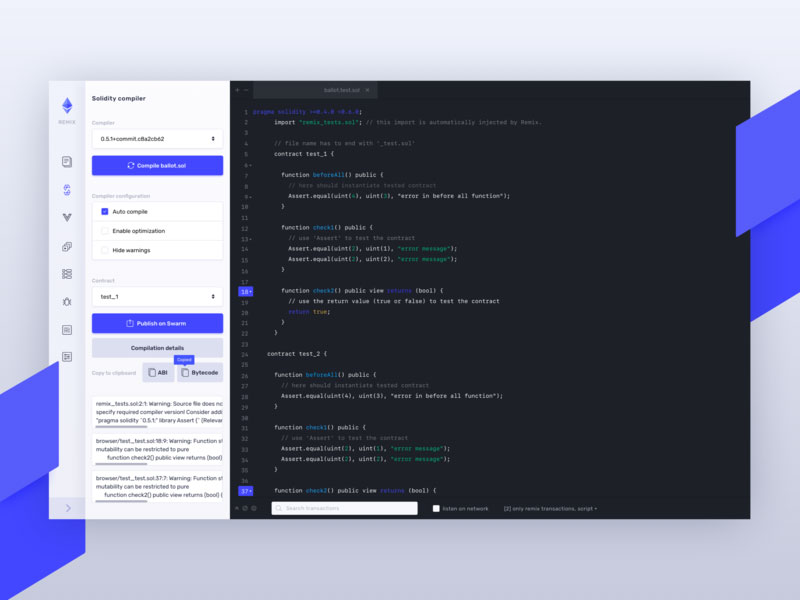800x600 pixels.
Task: Launch the debugger bug icon
Action: point(67,300)
